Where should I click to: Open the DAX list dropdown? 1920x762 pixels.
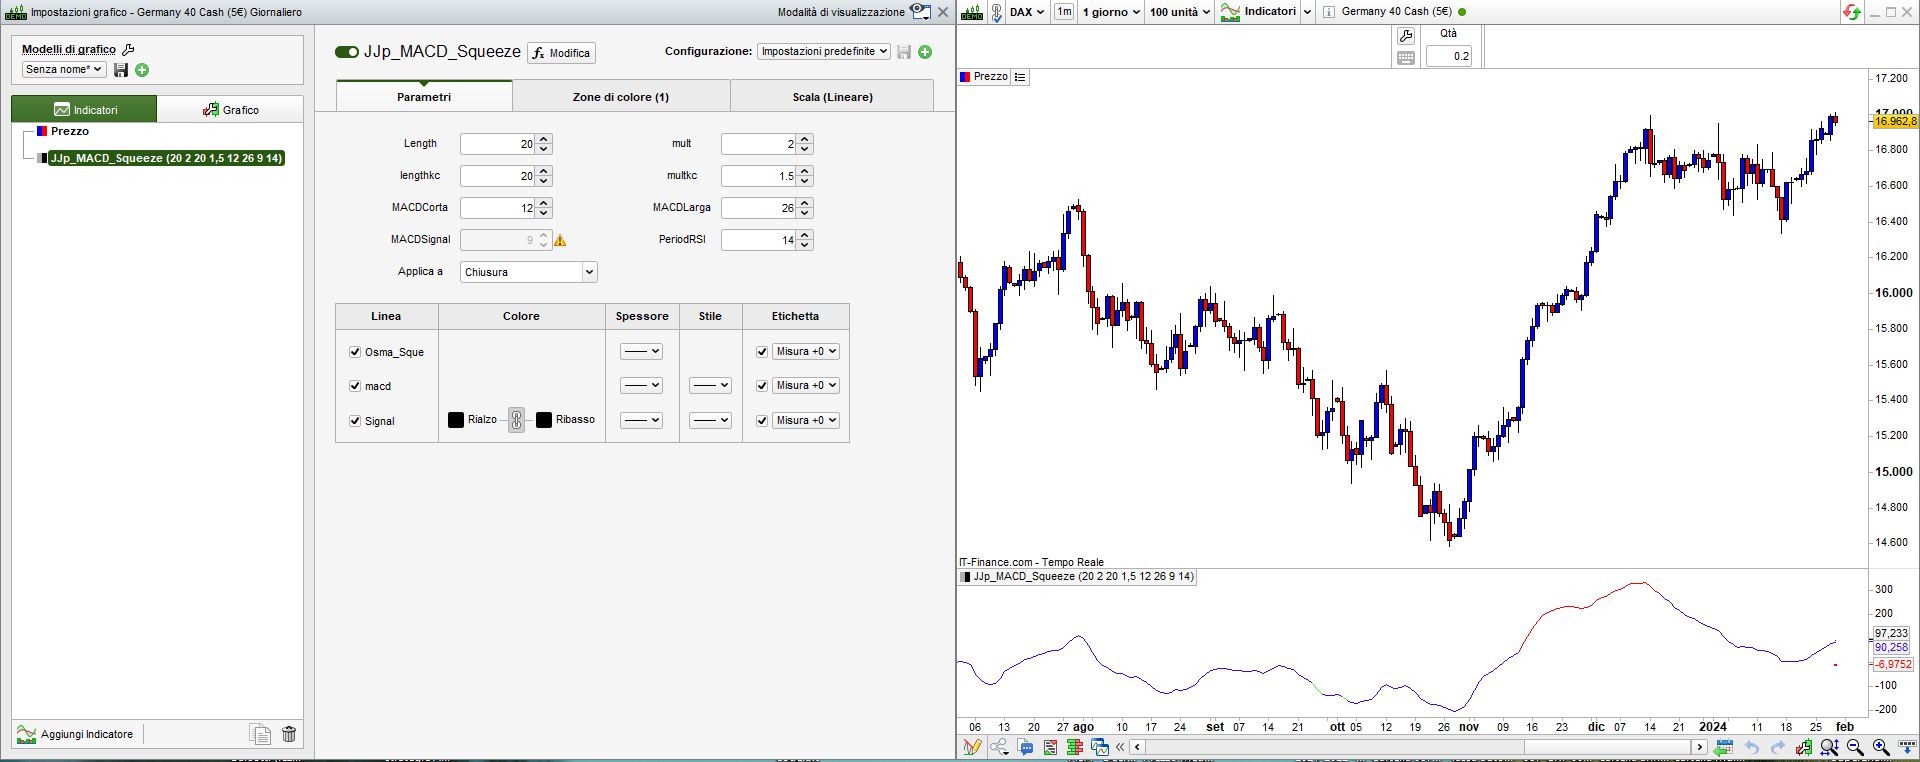click(1027, 12)
